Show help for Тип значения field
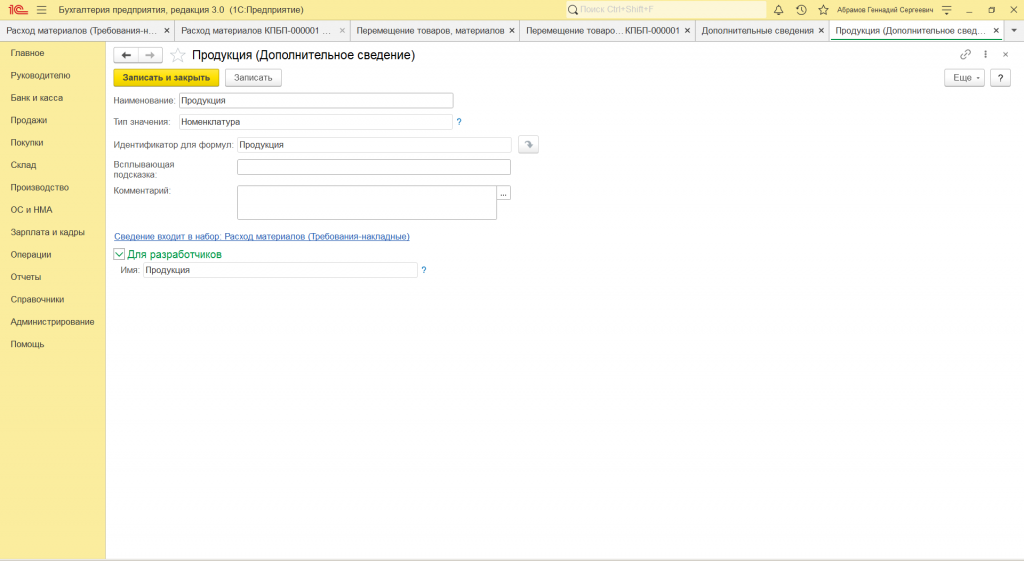This screenshot has height=561, width=1024. [459, 121]
